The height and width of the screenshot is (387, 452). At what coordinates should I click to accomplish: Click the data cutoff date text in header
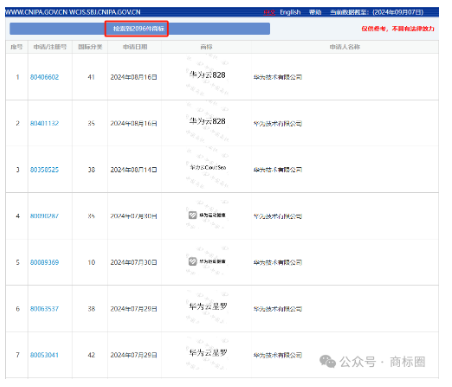[x=377, y=12]
